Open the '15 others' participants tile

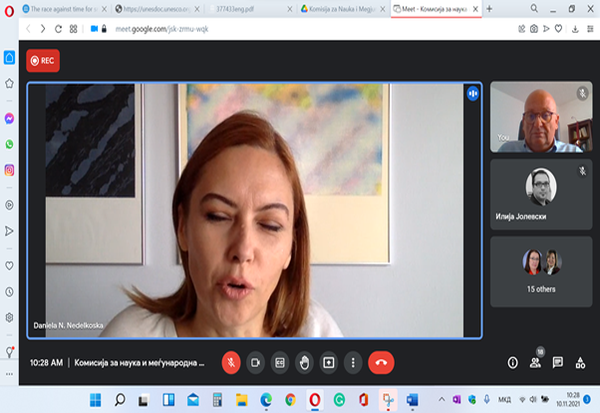tap(542, 270)
